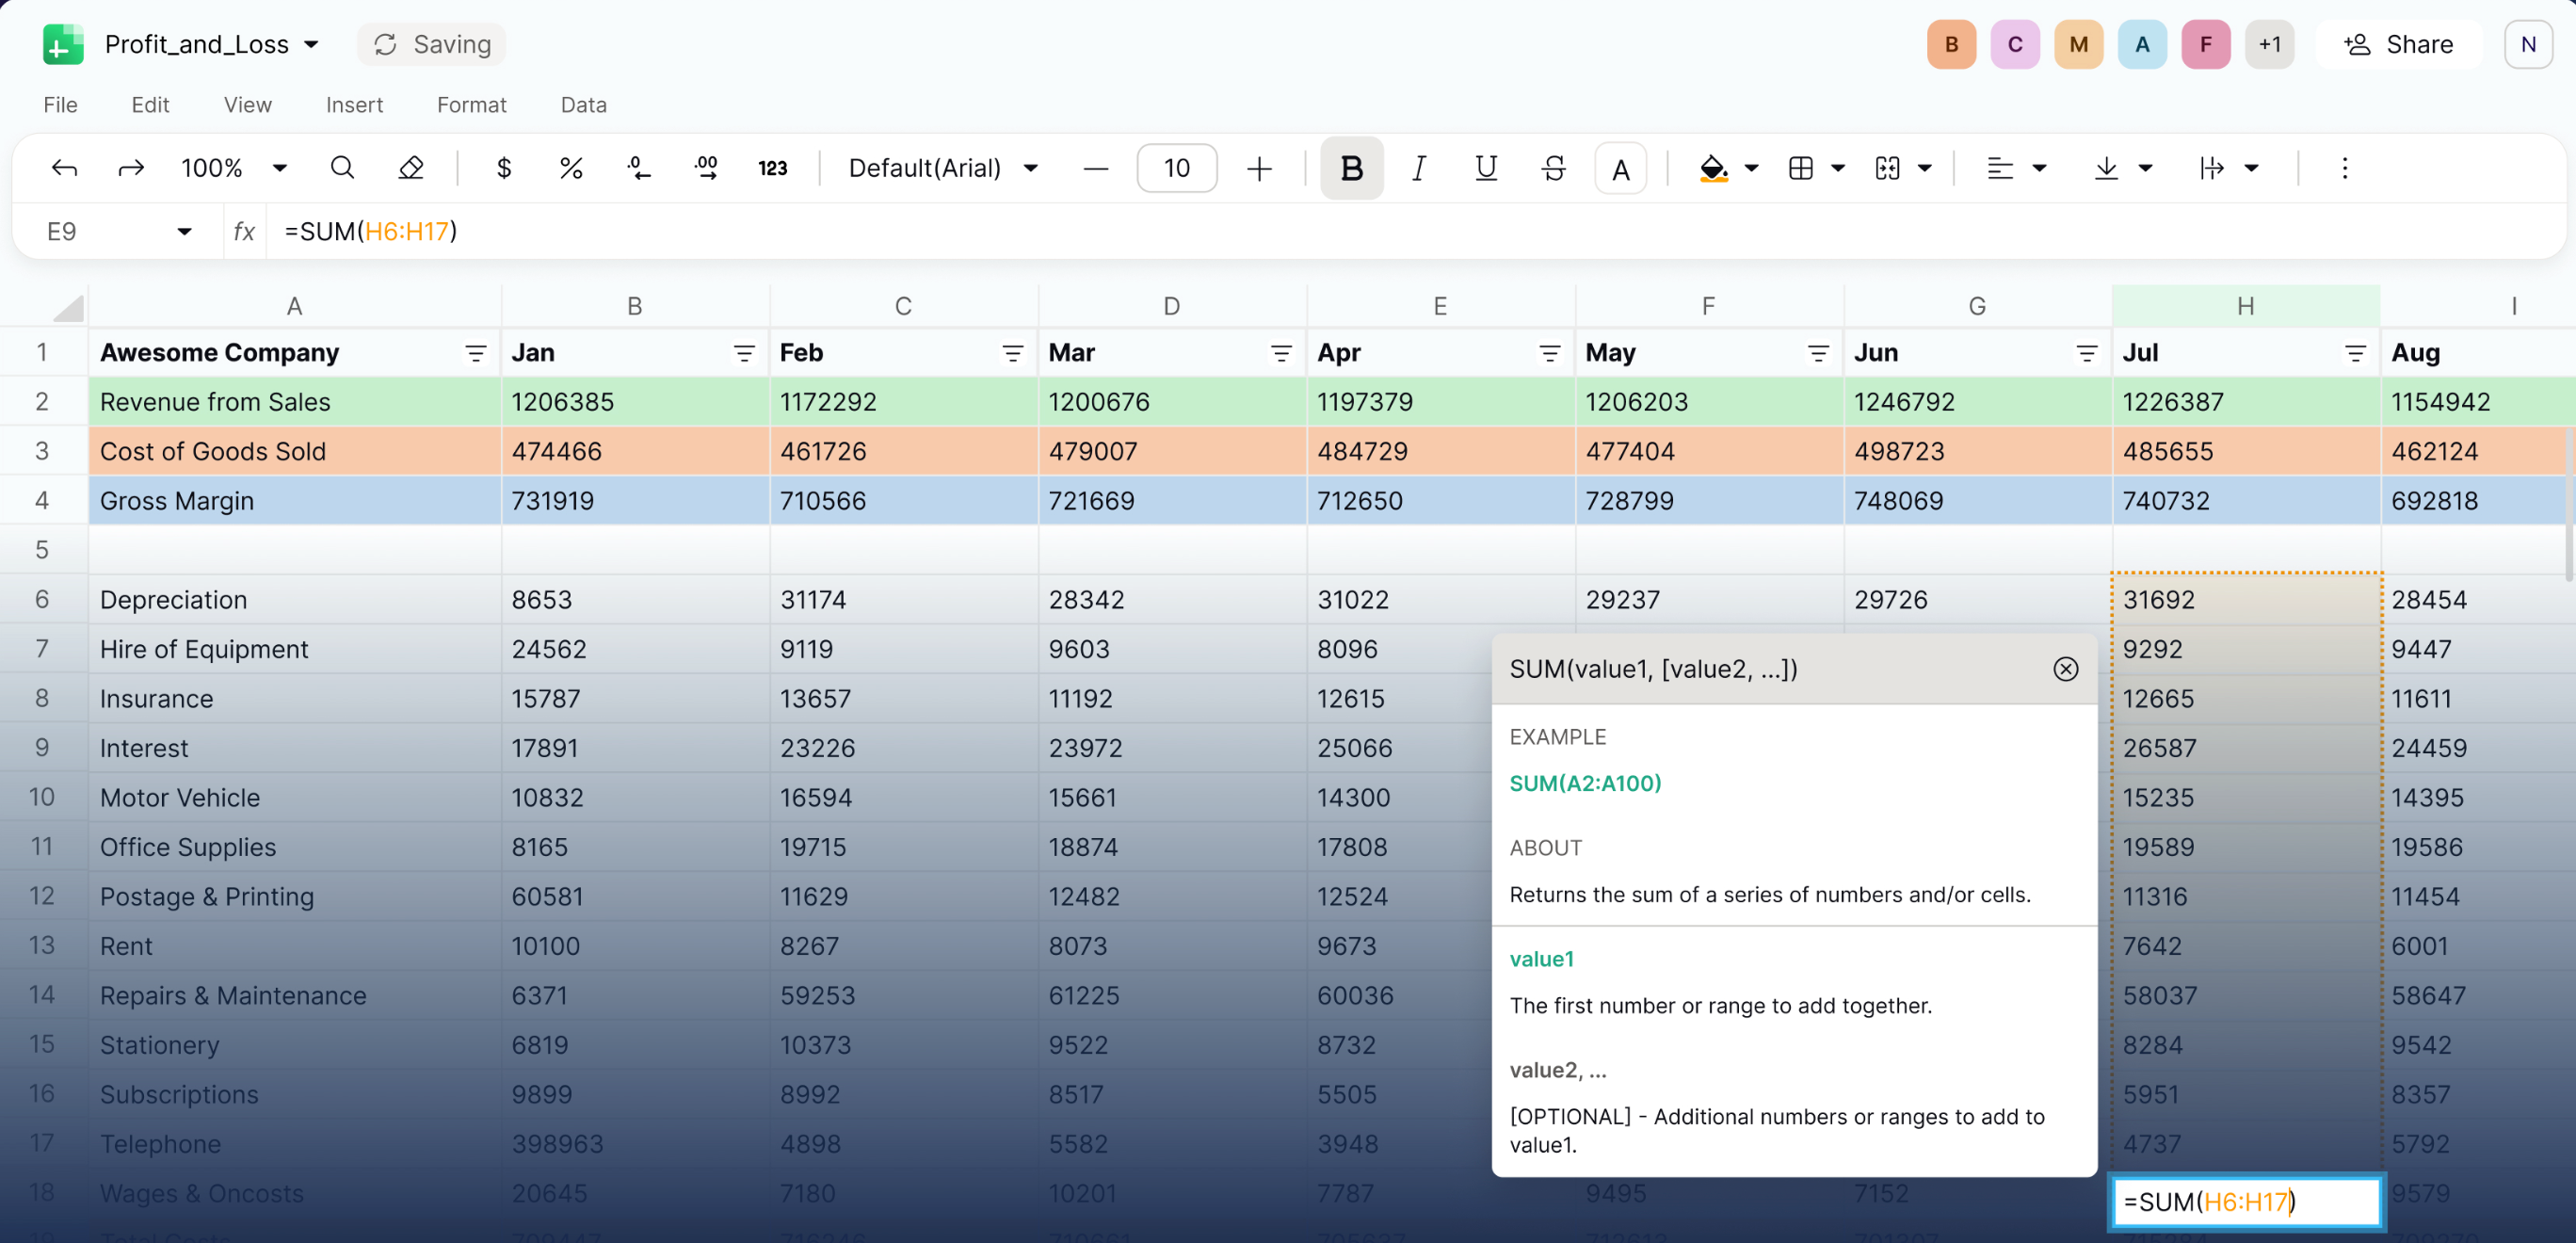Click the search magnifier icon
Screen dimensions: 2576x1243
click(x=342, y=168)
